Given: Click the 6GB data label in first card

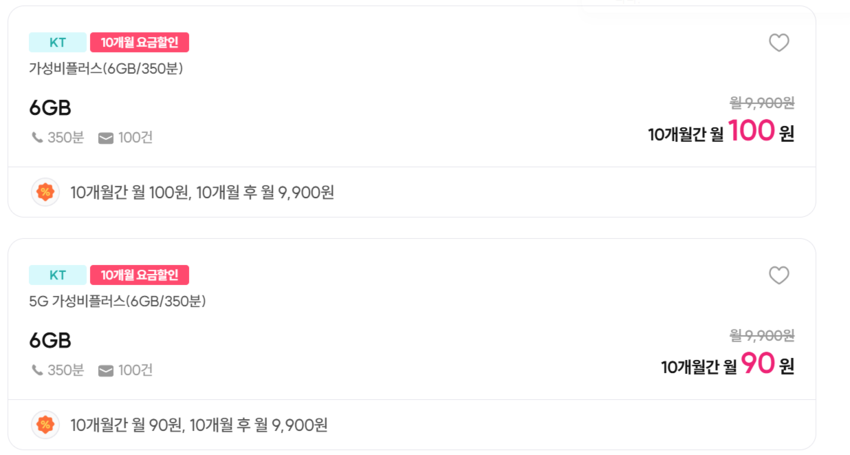Looking at the screenshot, I should 50,108.
